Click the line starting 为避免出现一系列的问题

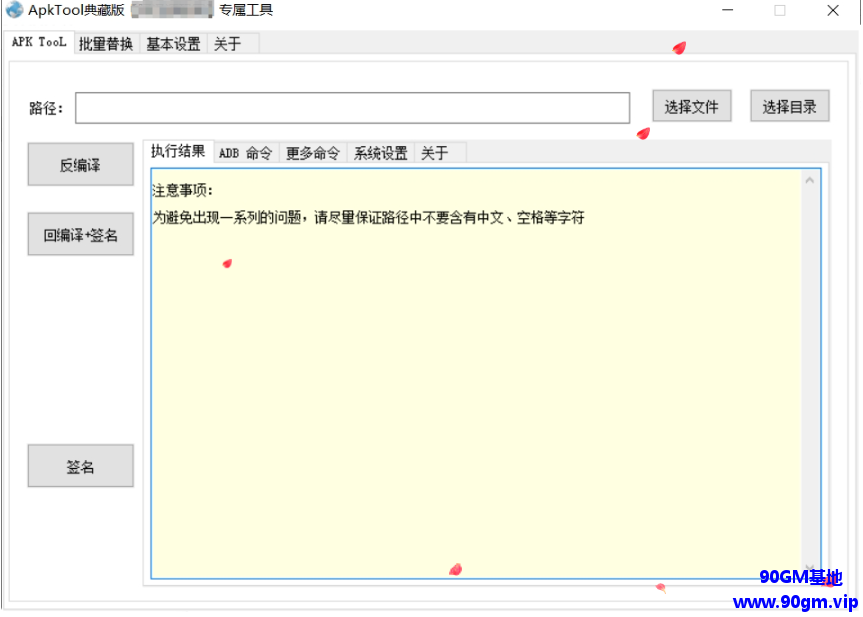(x=368, y=218)
